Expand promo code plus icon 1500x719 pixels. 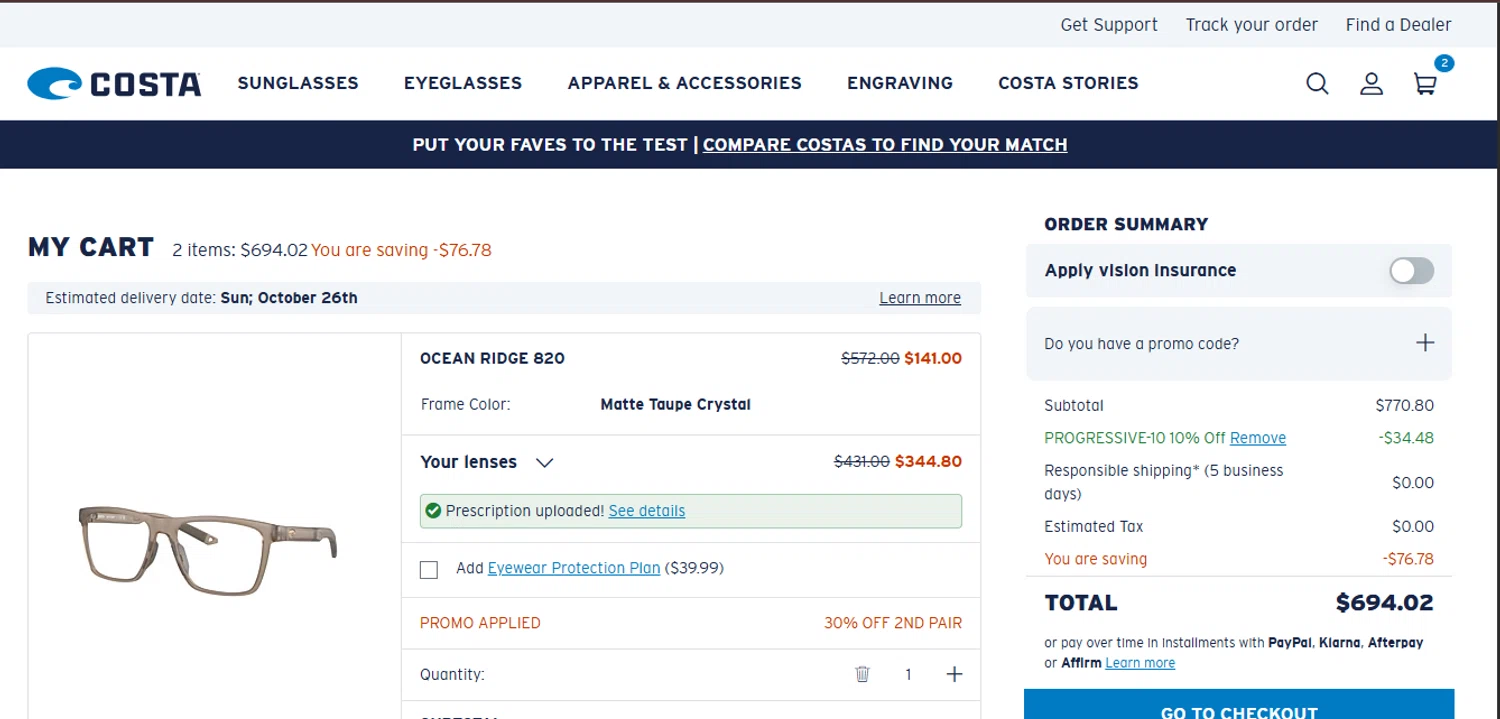[x=1425, y=343]
